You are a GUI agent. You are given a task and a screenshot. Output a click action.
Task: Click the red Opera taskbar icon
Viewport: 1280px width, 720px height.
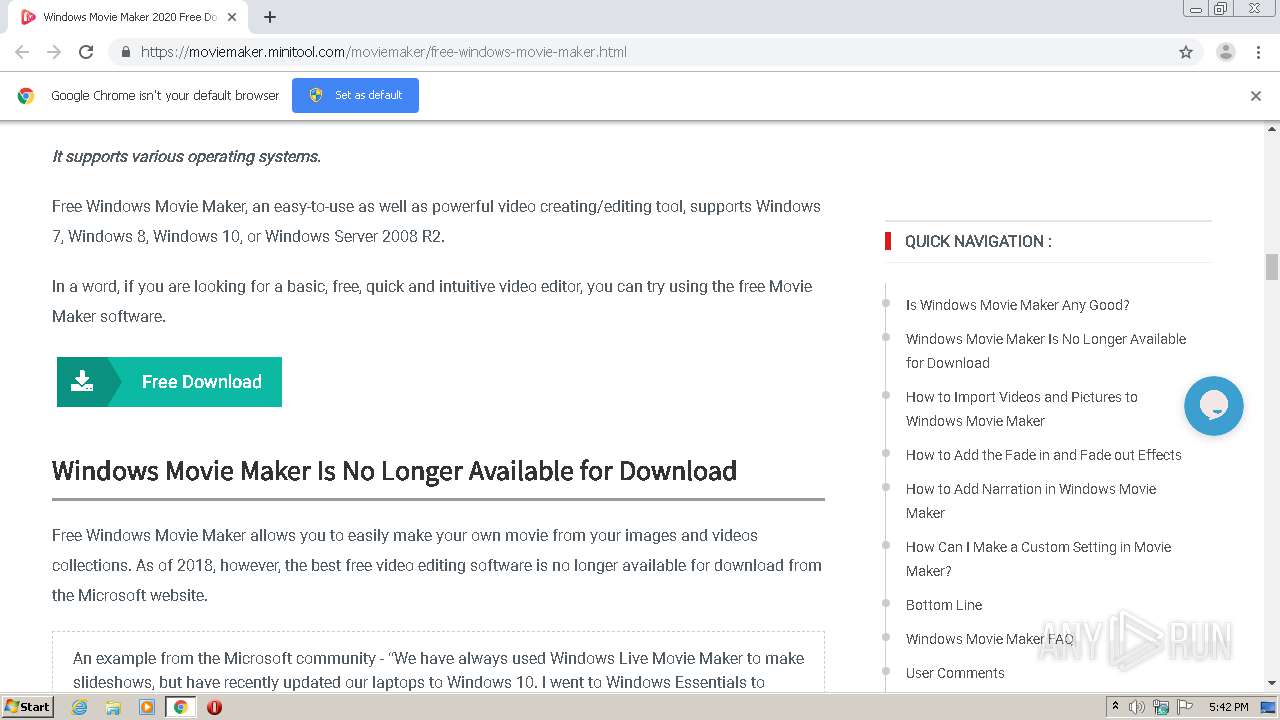tap(214, 707)
